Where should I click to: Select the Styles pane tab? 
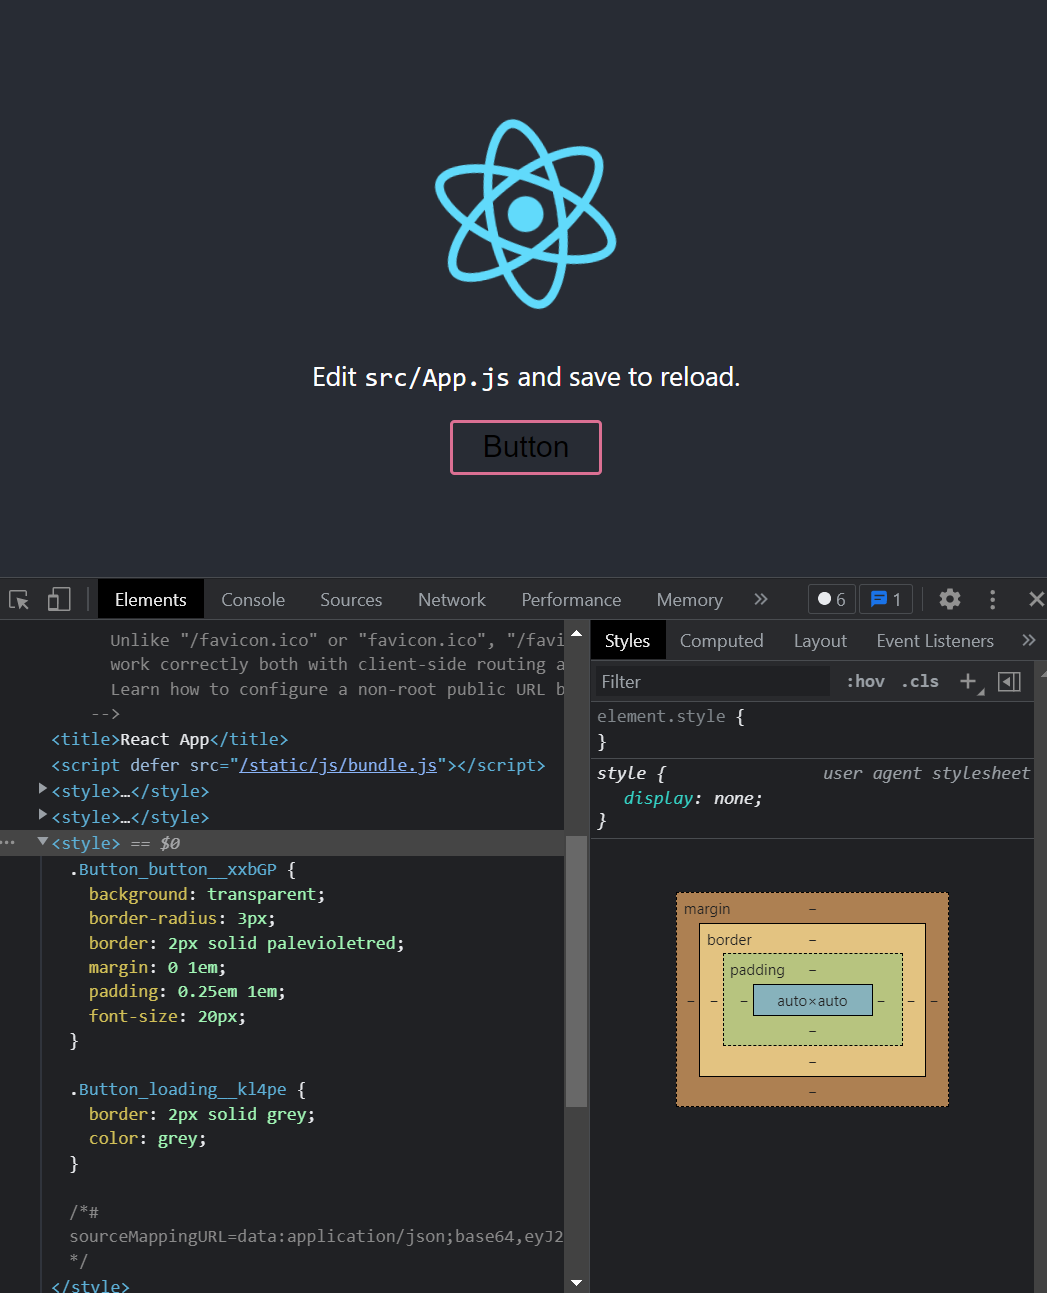[627, 640]
